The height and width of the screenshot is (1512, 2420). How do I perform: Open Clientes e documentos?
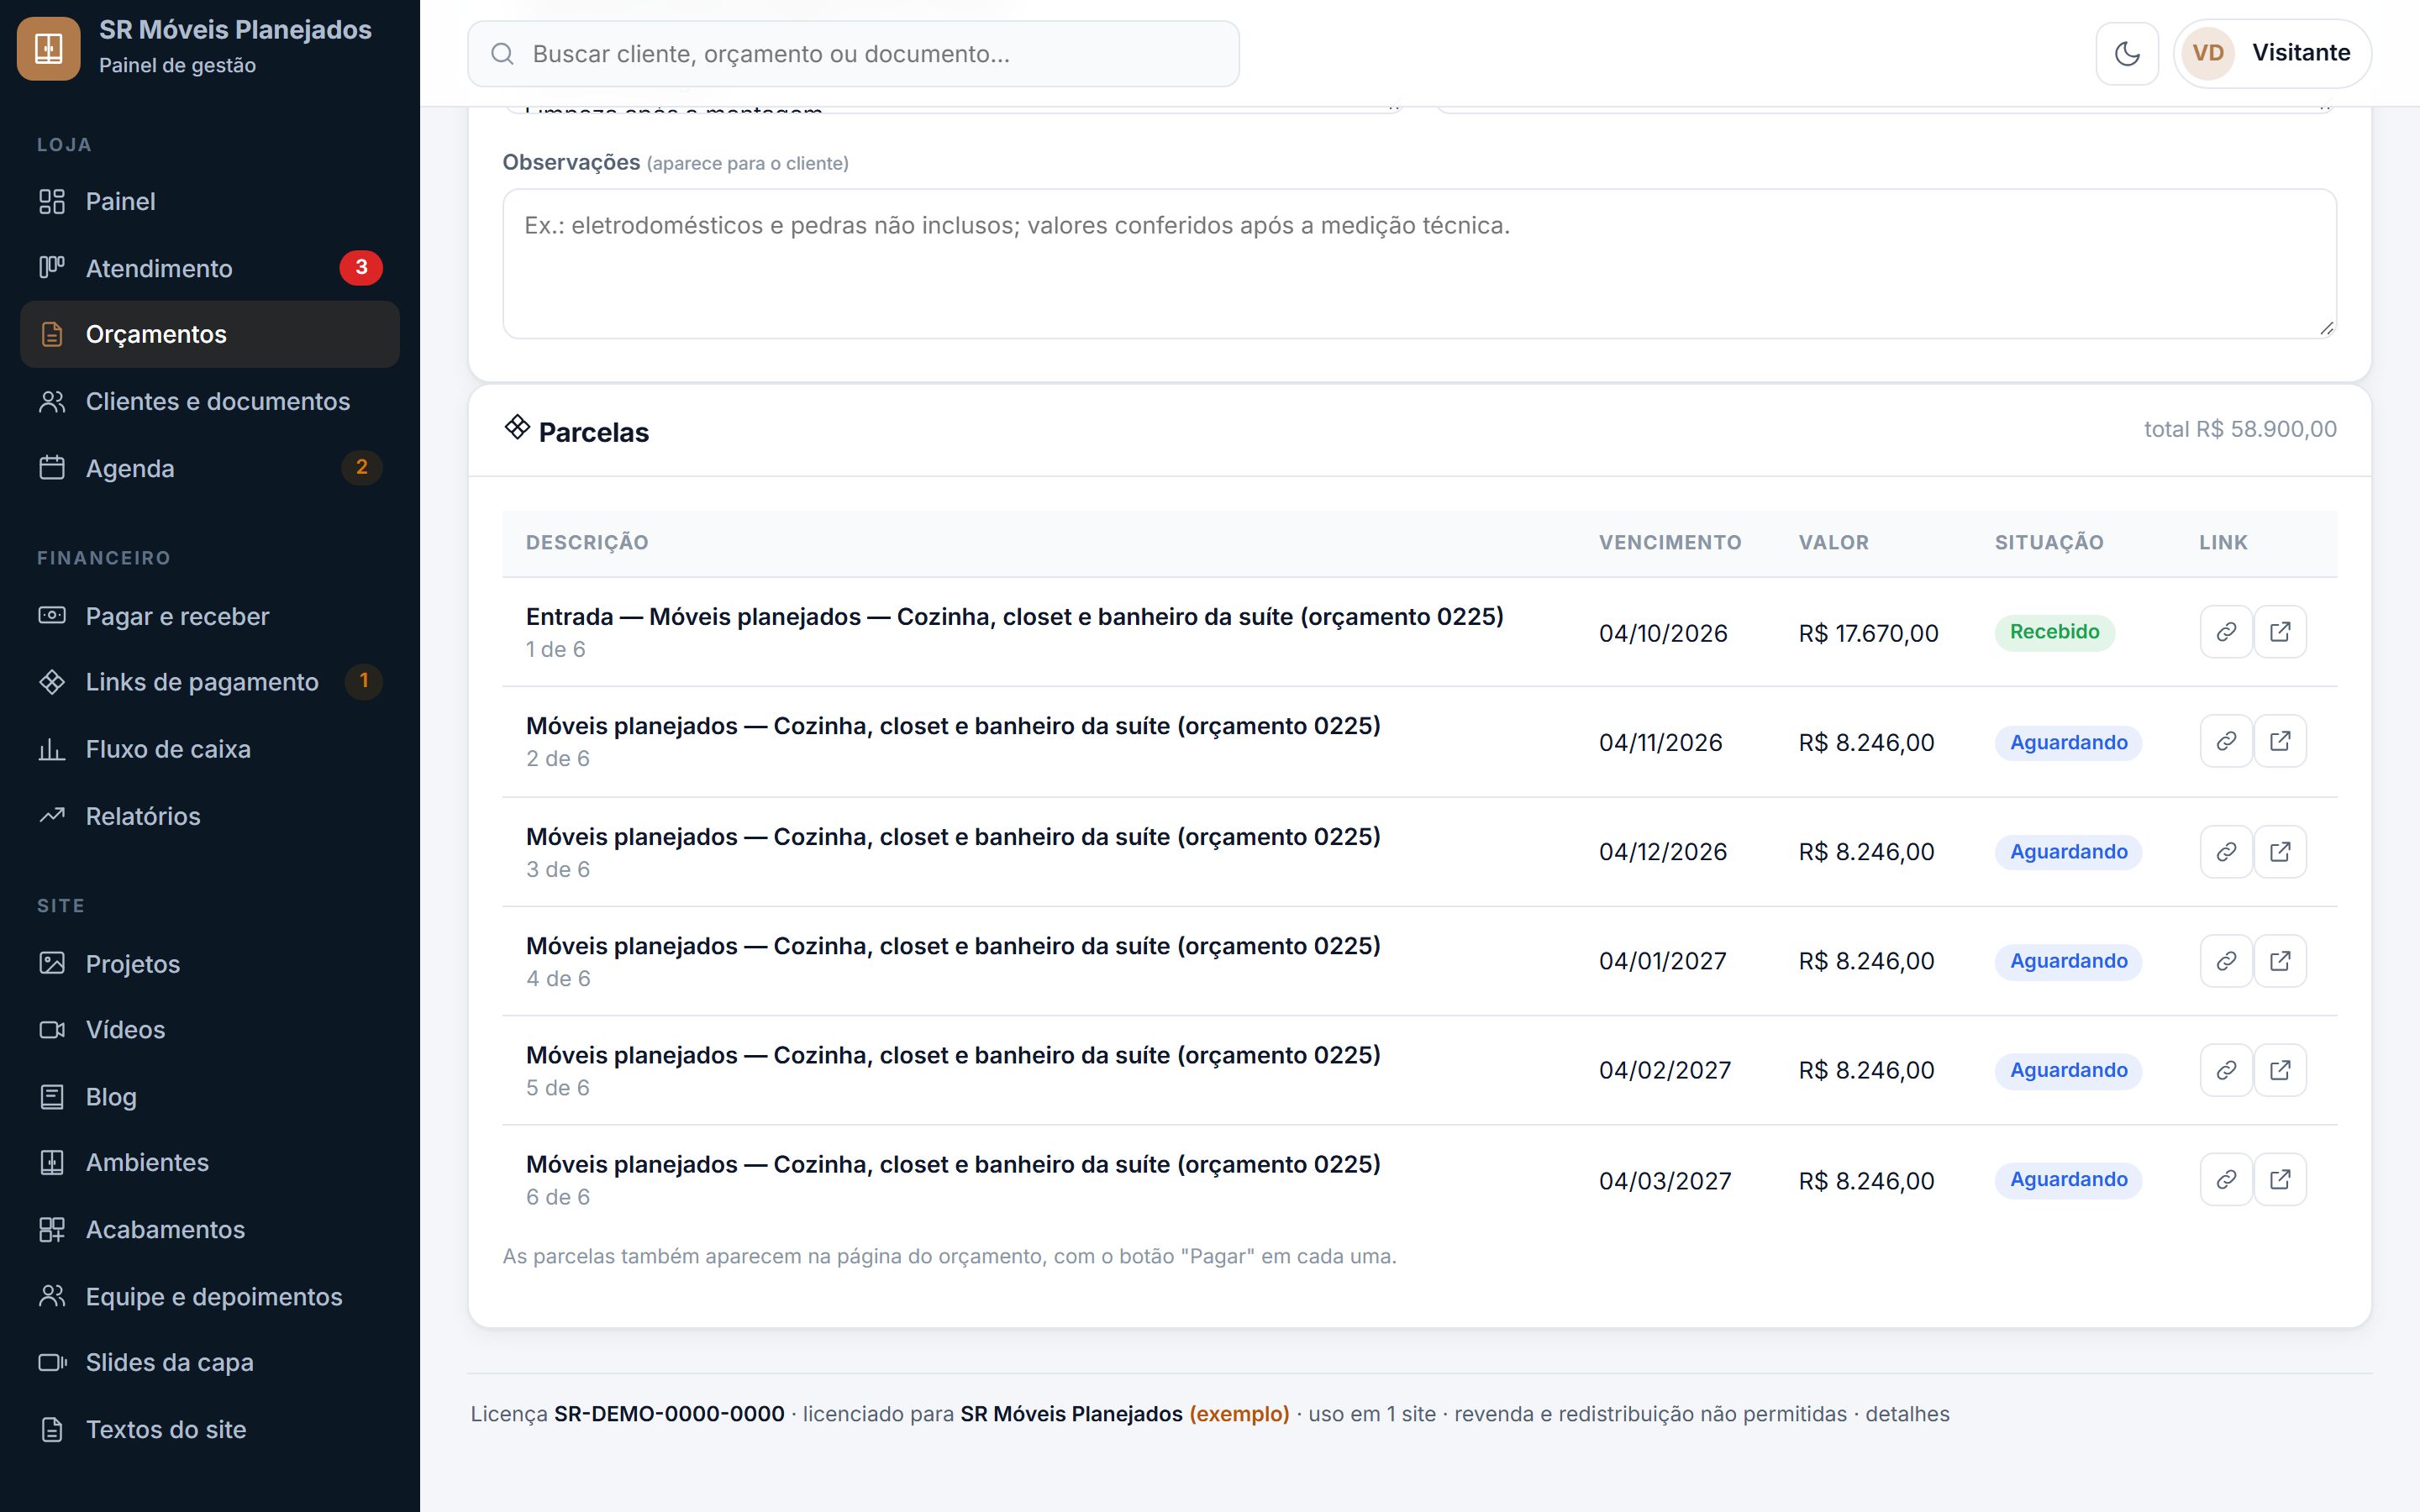(210, 401)
